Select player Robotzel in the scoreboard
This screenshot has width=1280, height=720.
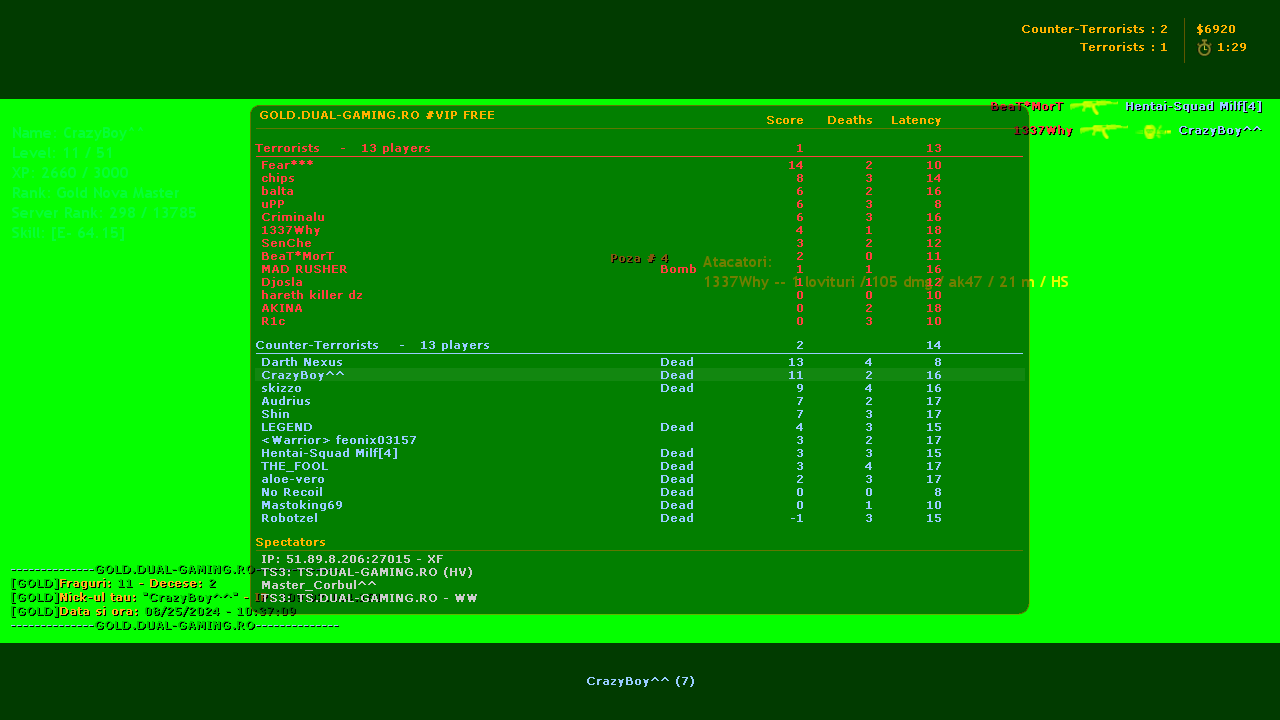290,518
